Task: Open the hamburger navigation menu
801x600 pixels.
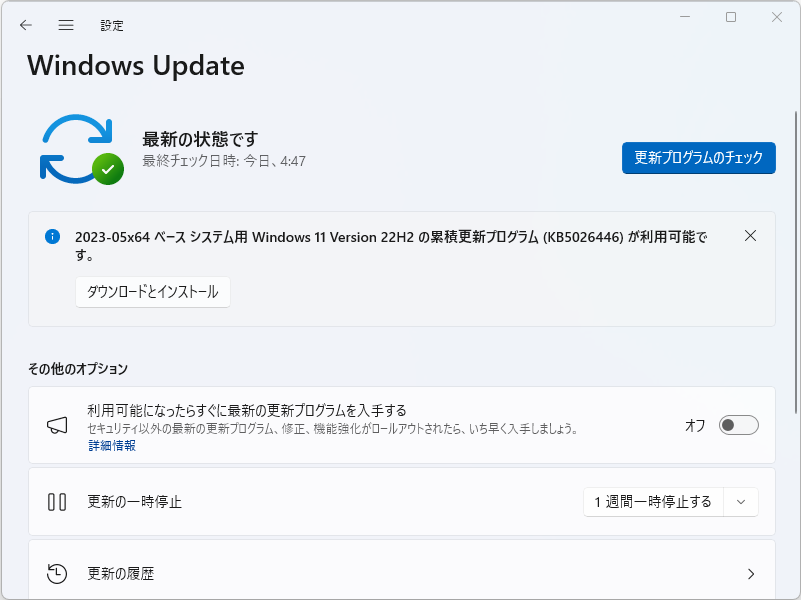Action: [x=65, y=25]
